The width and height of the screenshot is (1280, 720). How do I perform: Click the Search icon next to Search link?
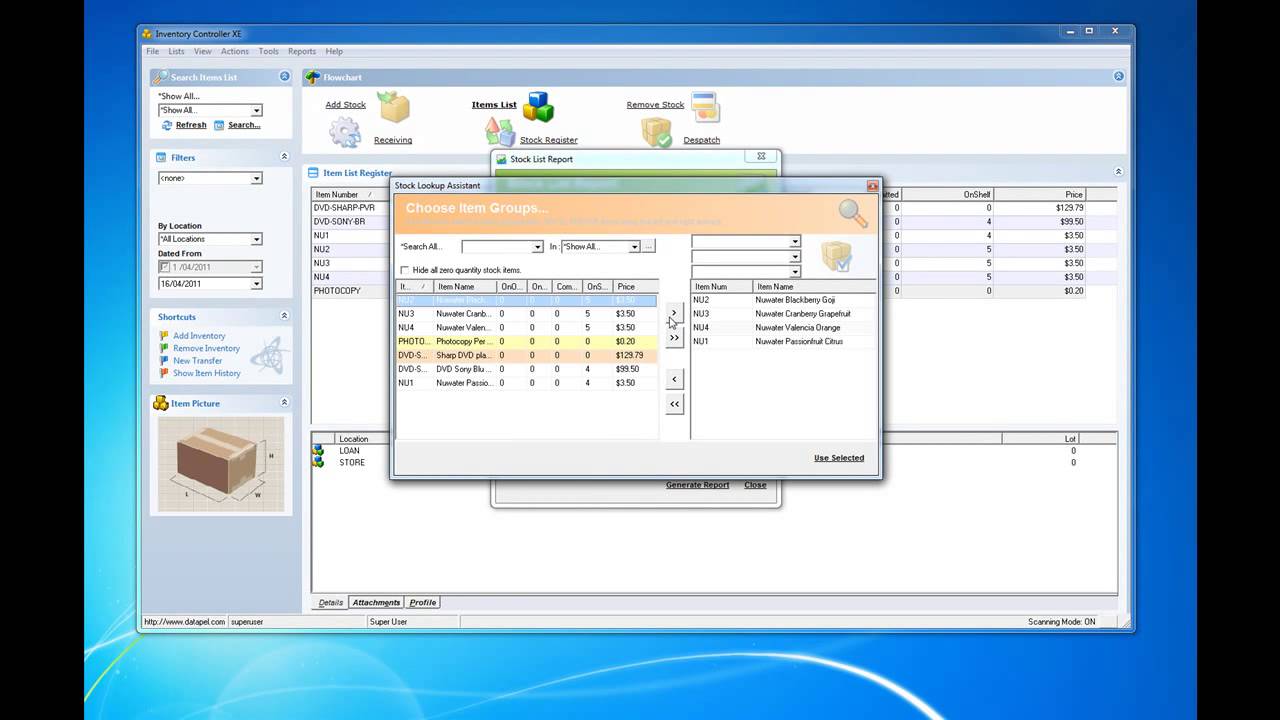tap(219, 125)
